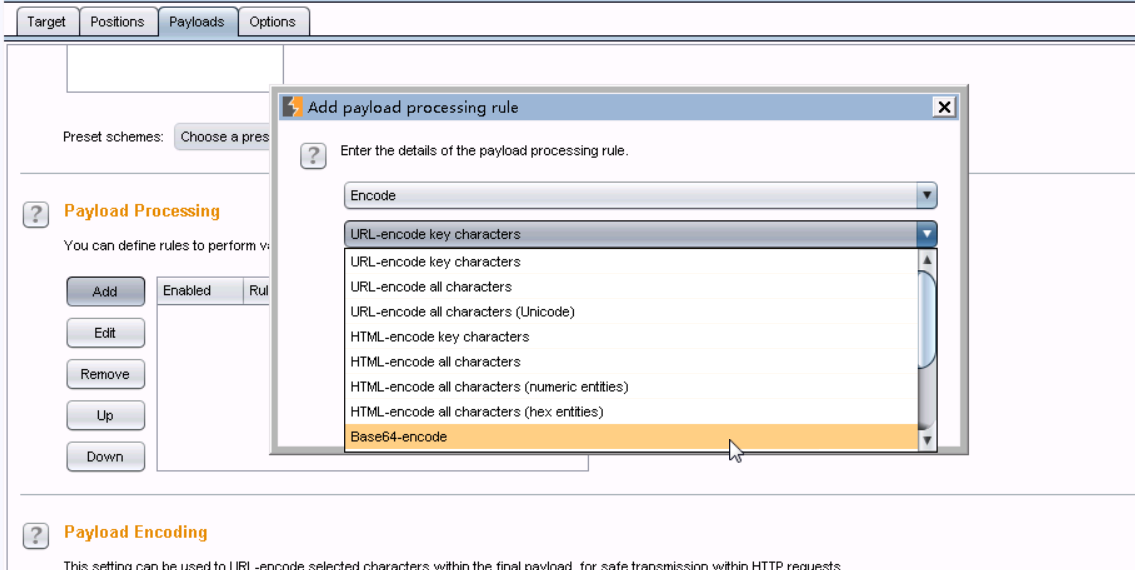Close the Add payload processing rule dialog
1135x570 pixels.
(x=942, y=107)
